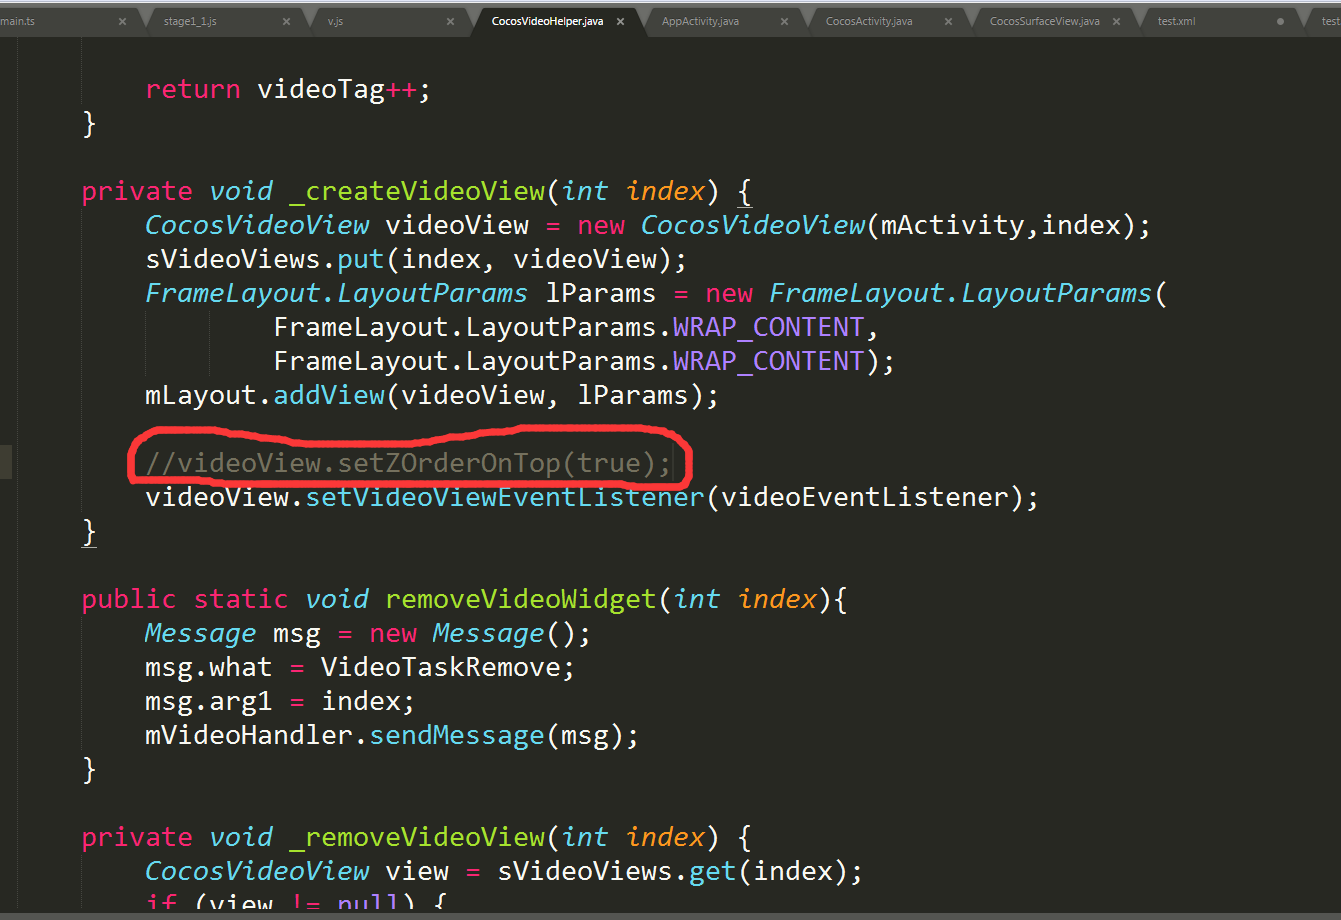Image resolution: width=1341 pixels, height=920 pixels.
Task: Click the 'addView' method call
Action: click(329, 395)
